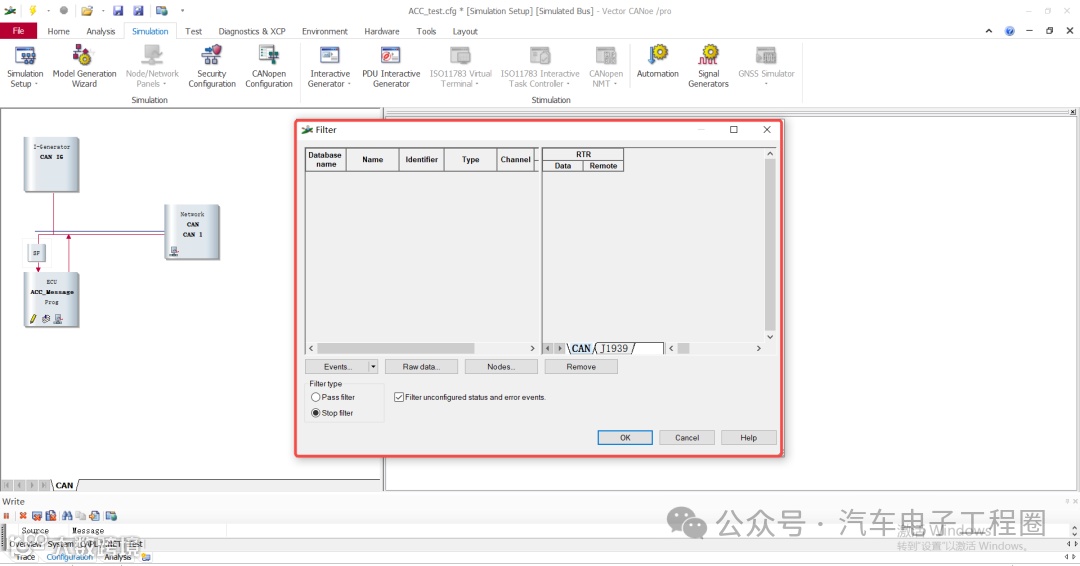Switch to the Configuration desktop tab
This screenshot has width=1080, height=566.
click(70, 557)
